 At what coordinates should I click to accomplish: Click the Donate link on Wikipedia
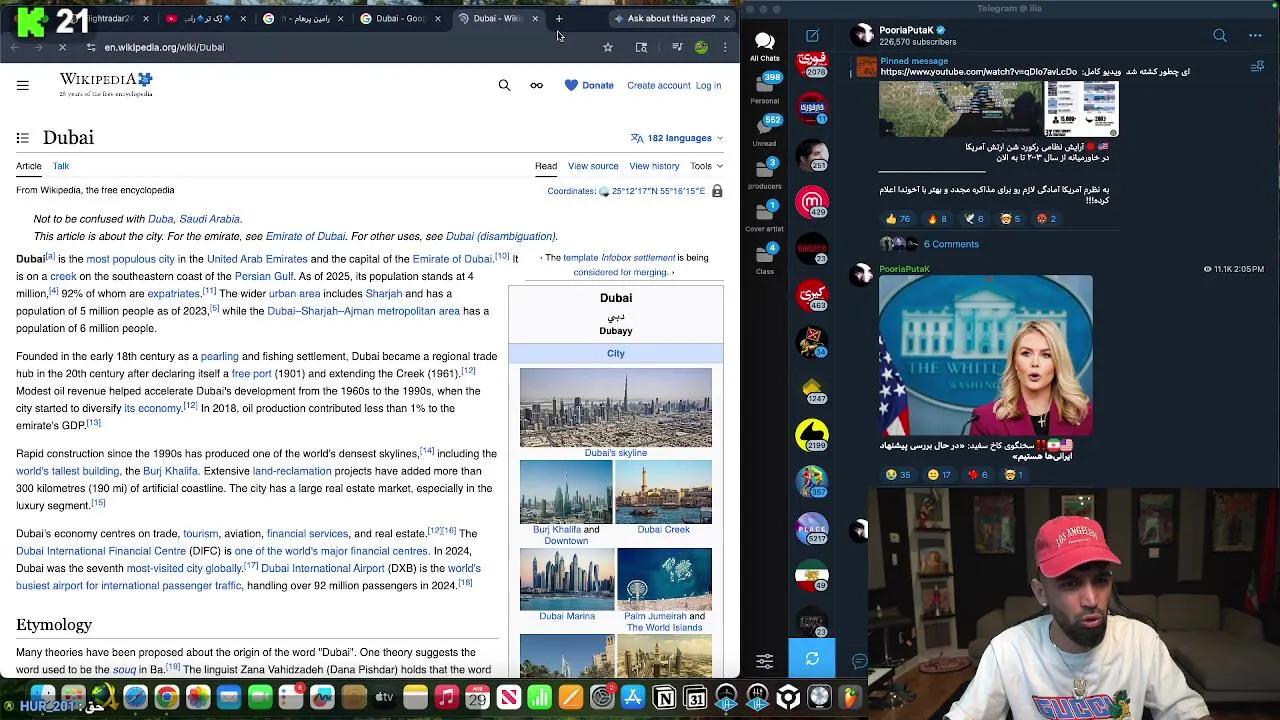pos(589,85)
